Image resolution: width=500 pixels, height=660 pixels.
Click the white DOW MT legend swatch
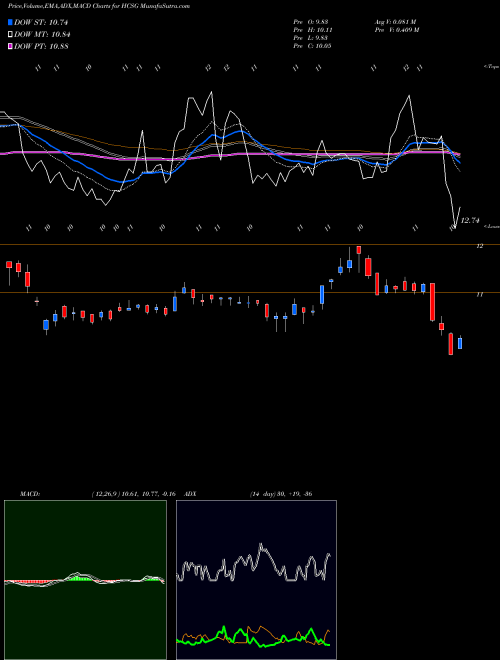tap(10, 35)
